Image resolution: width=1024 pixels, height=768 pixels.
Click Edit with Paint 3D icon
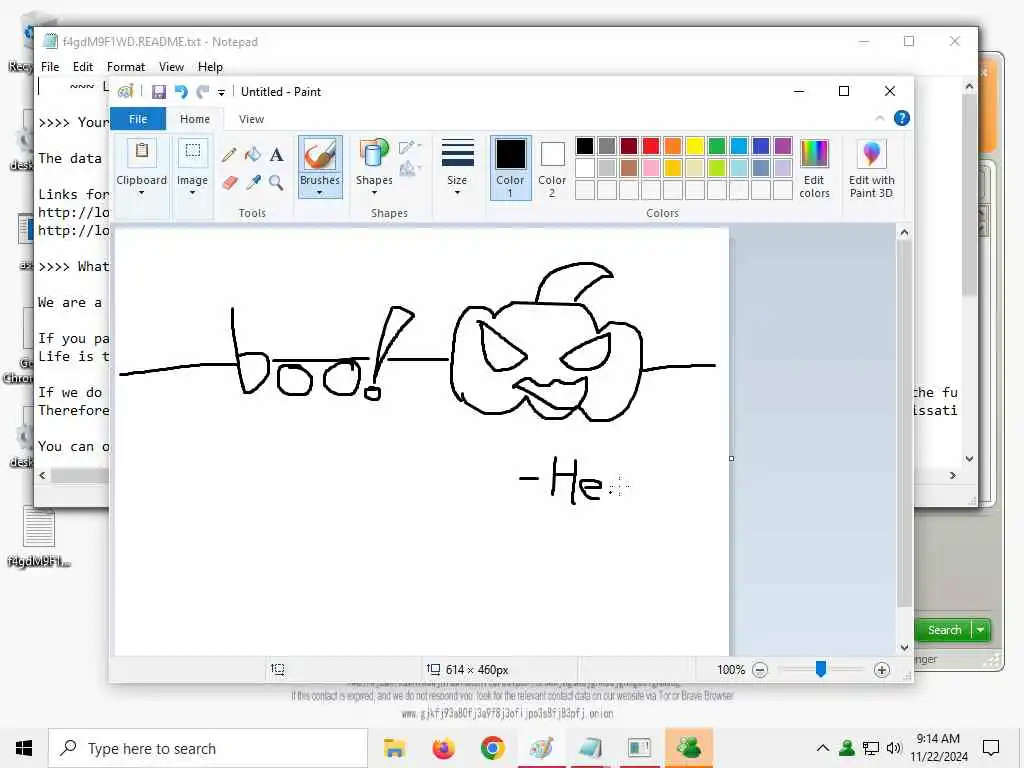pyautogui.click(x=871, y=154)
